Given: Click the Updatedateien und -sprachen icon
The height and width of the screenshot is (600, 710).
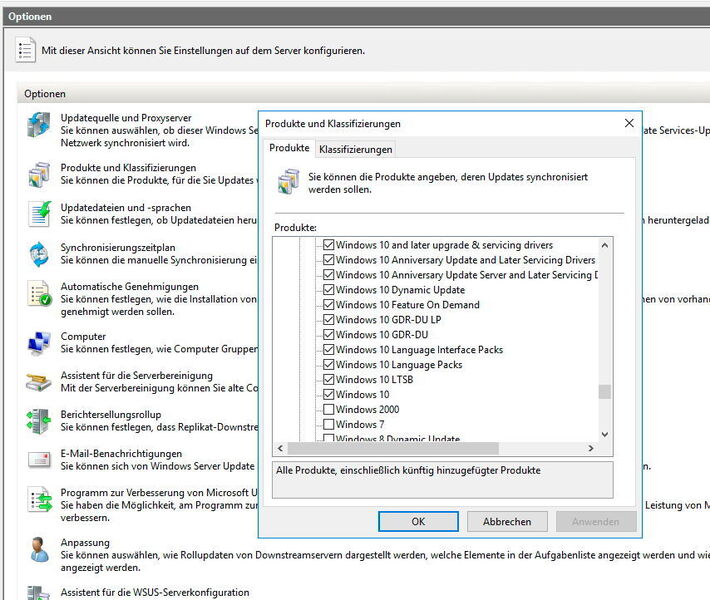Looking at the screenshot, I should point(40,214).
